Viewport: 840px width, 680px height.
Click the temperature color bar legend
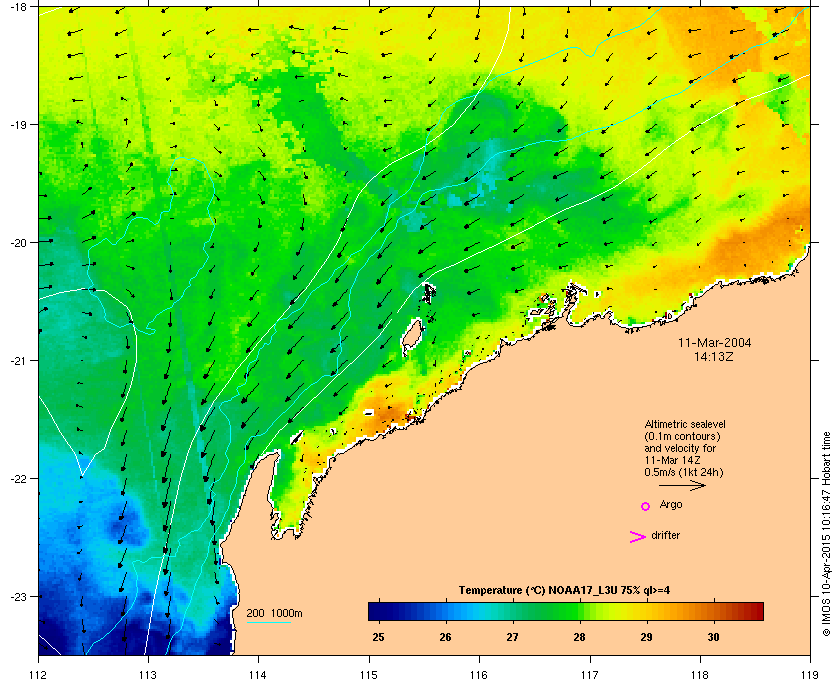click(566, 611)
